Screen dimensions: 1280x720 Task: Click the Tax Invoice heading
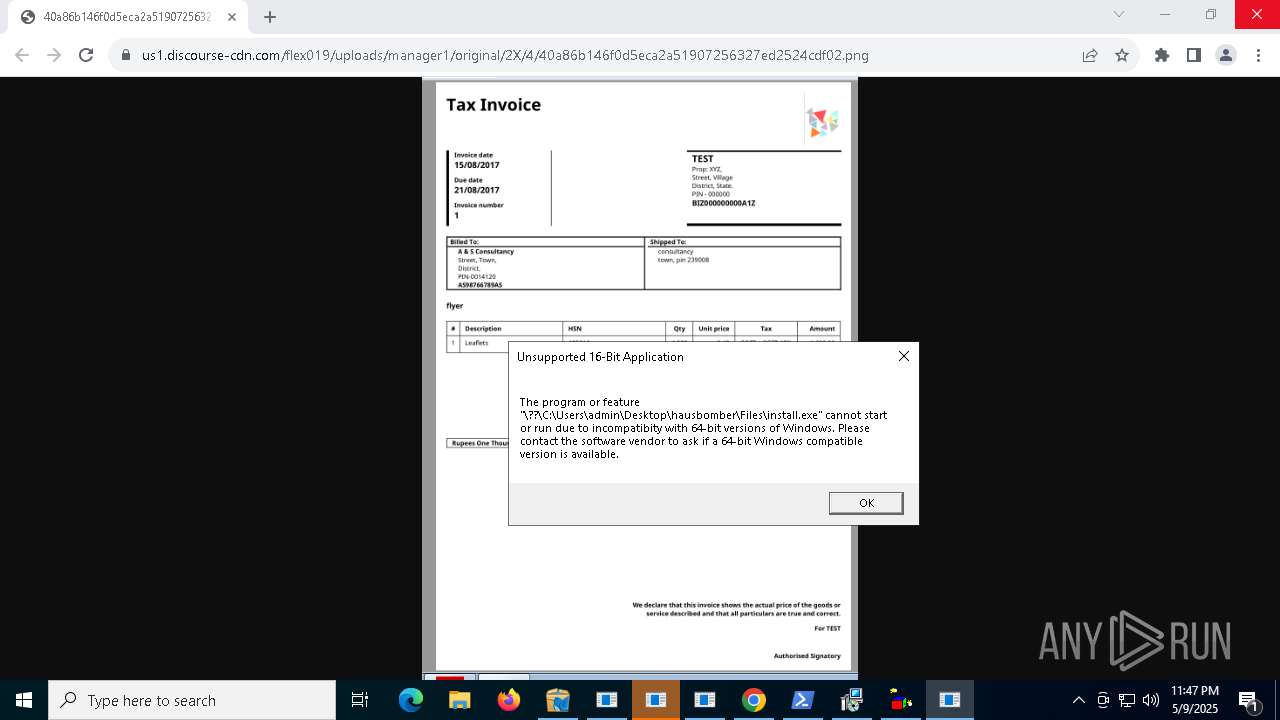coord(493,105)
